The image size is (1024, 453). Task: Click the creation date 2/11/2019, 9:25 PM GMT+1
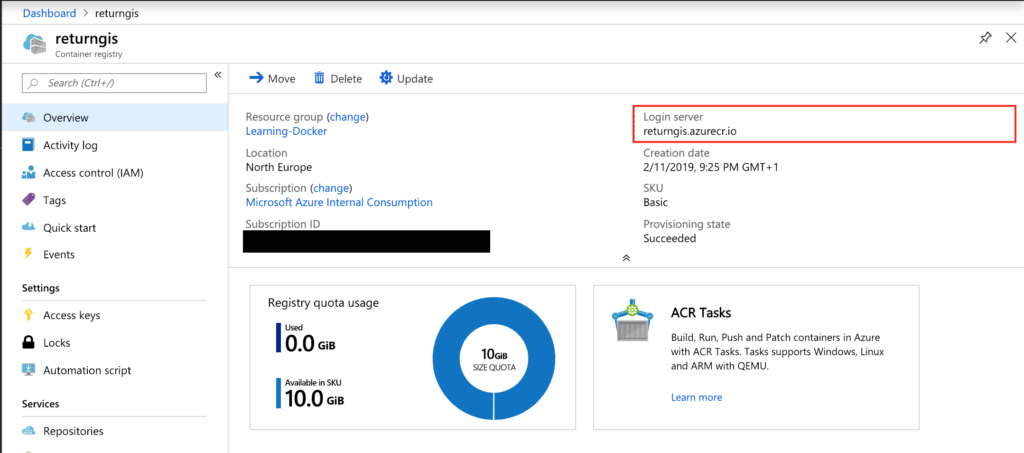tap(711, 166)
